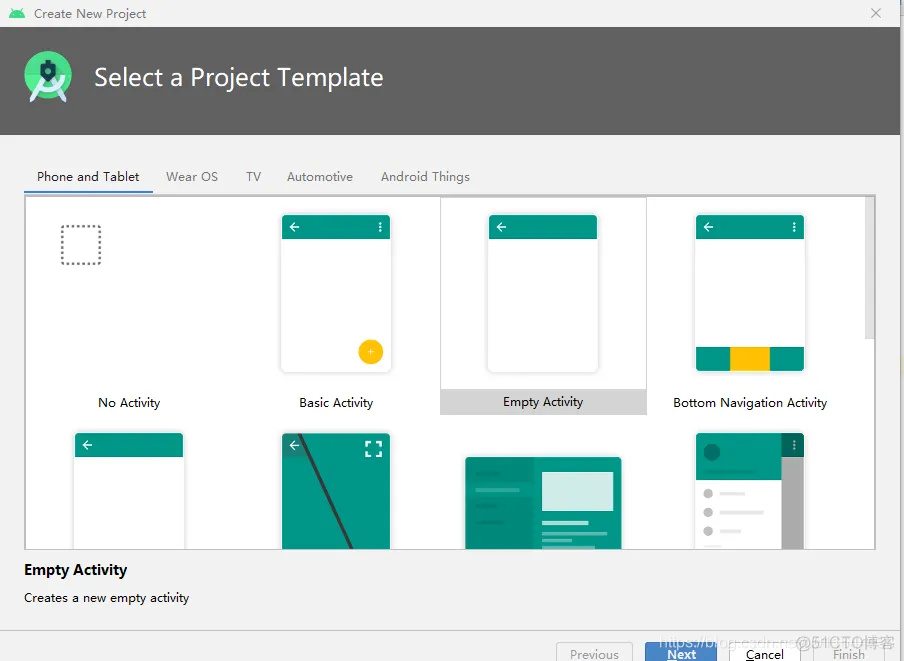Screen dimensions: 904x661
Task: Click the Next button
Action: coord(681,652)
